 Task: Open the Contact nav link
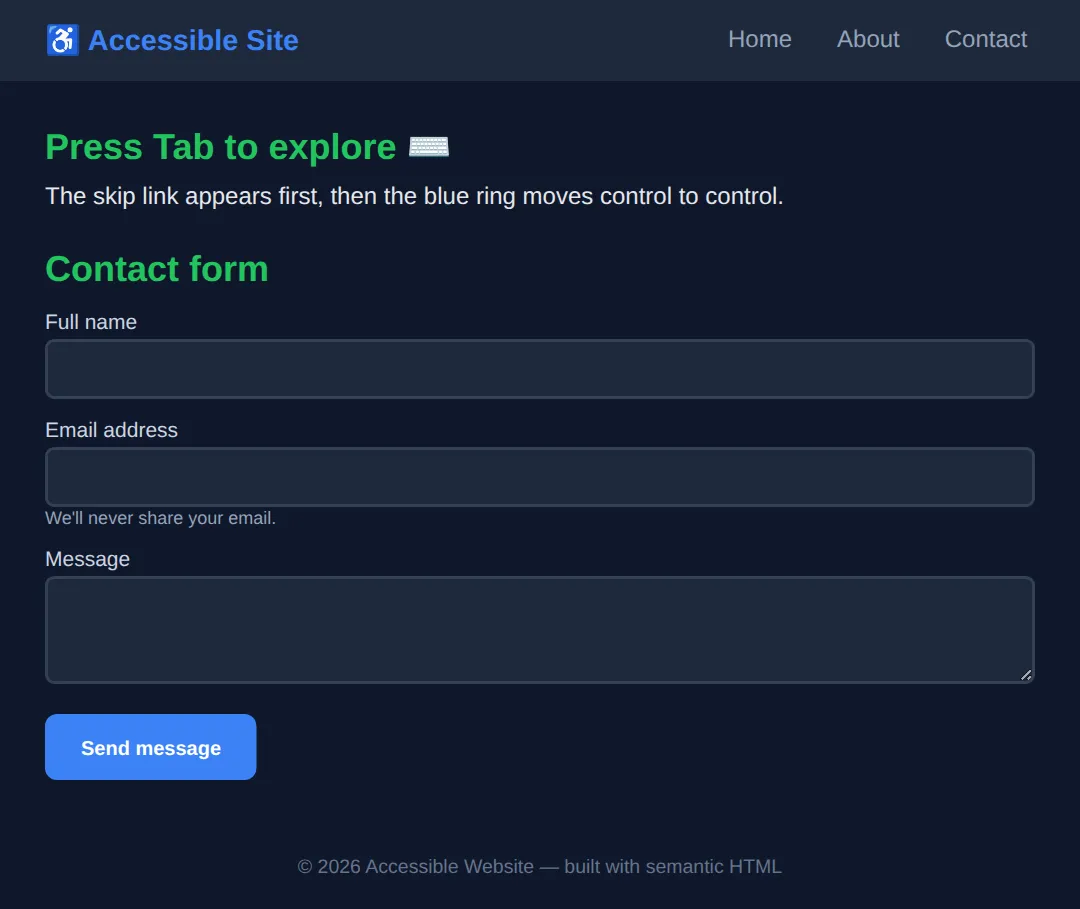pos(986,39)
